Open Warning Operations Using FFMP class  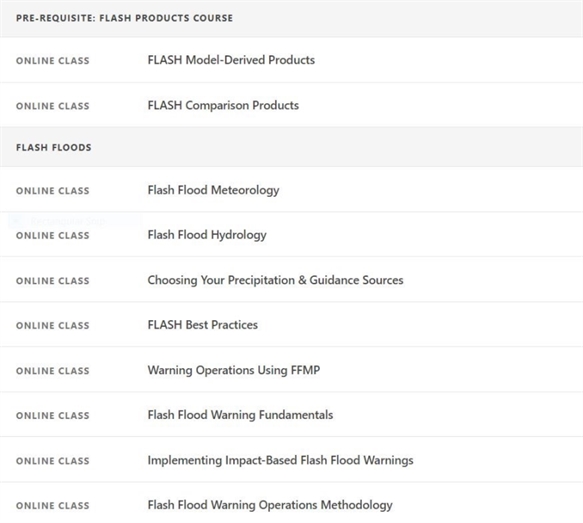(234, 370)
